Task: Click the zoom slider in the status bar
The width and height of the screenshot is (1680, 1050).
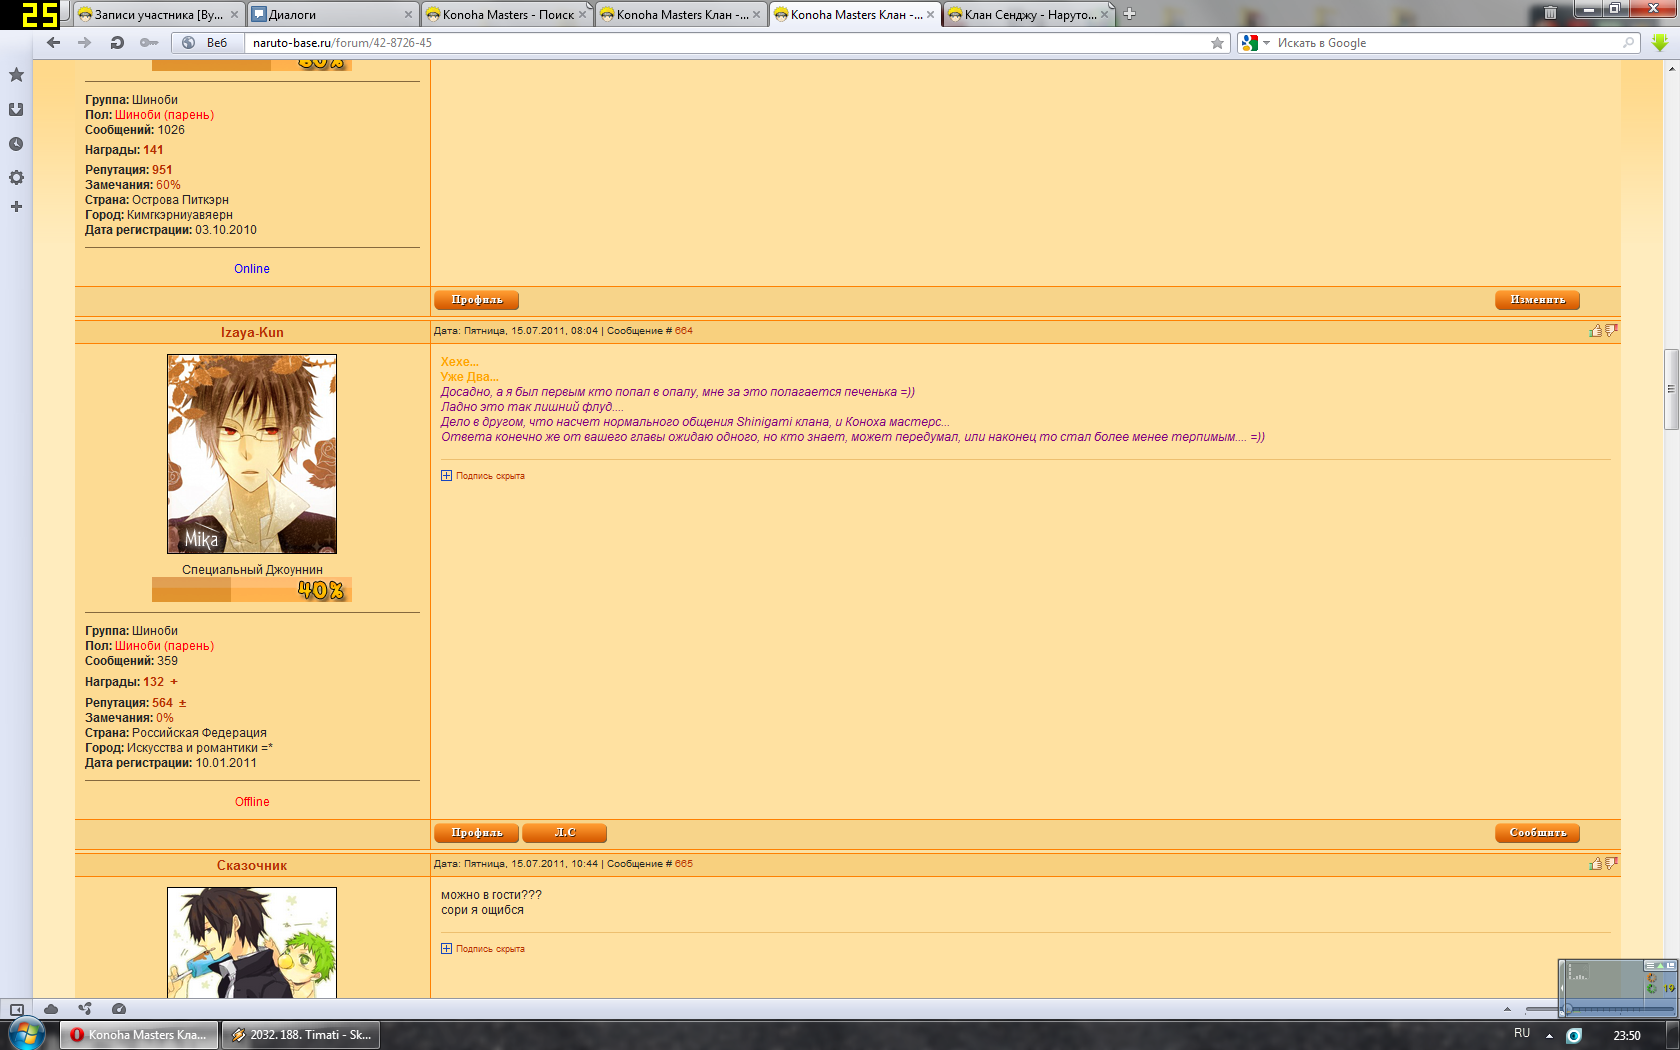Action: click(1568, 1009)
